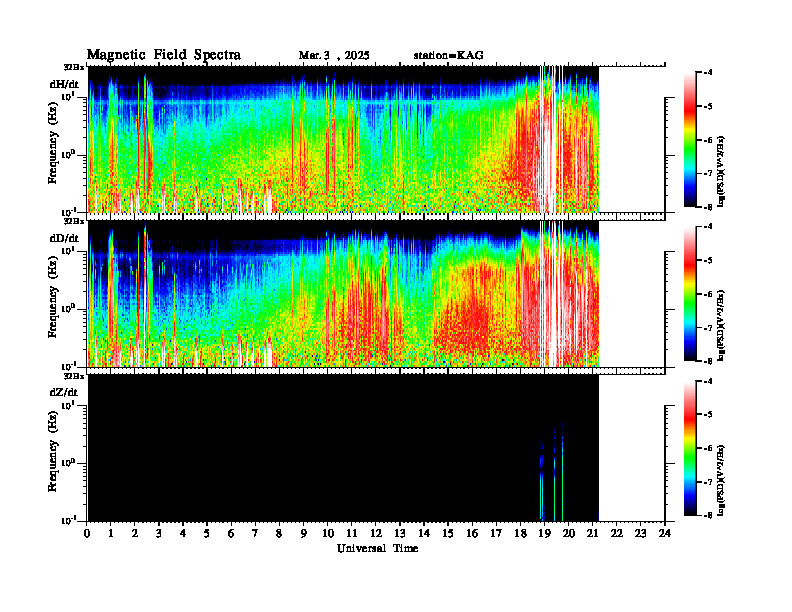Click the -8 value on the dH/dt color bar
Screen dimensions: 792x612
click(709, 207)
